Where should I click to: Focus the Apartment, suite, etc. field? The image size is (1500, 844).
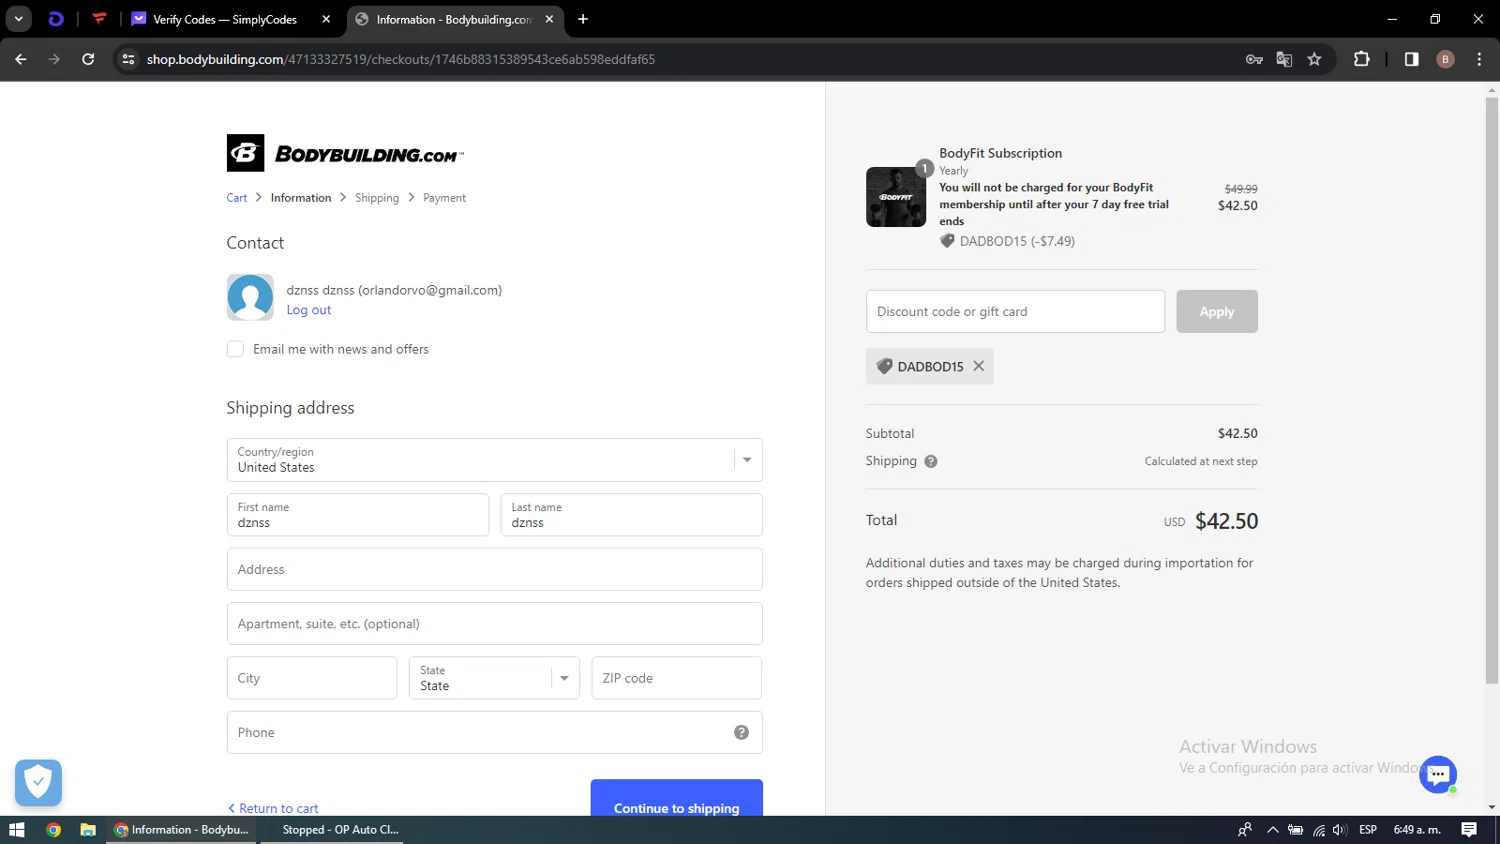pos(495,624)
